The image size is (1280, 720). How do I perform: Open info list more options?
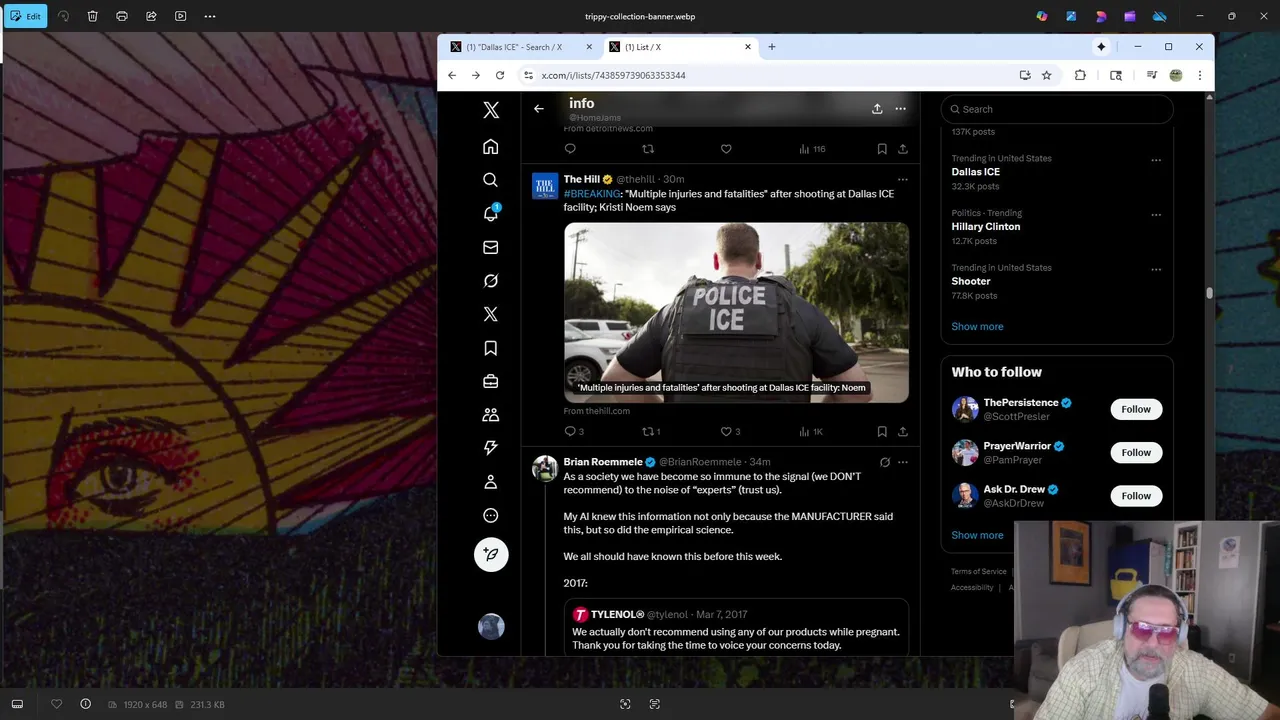900,108
